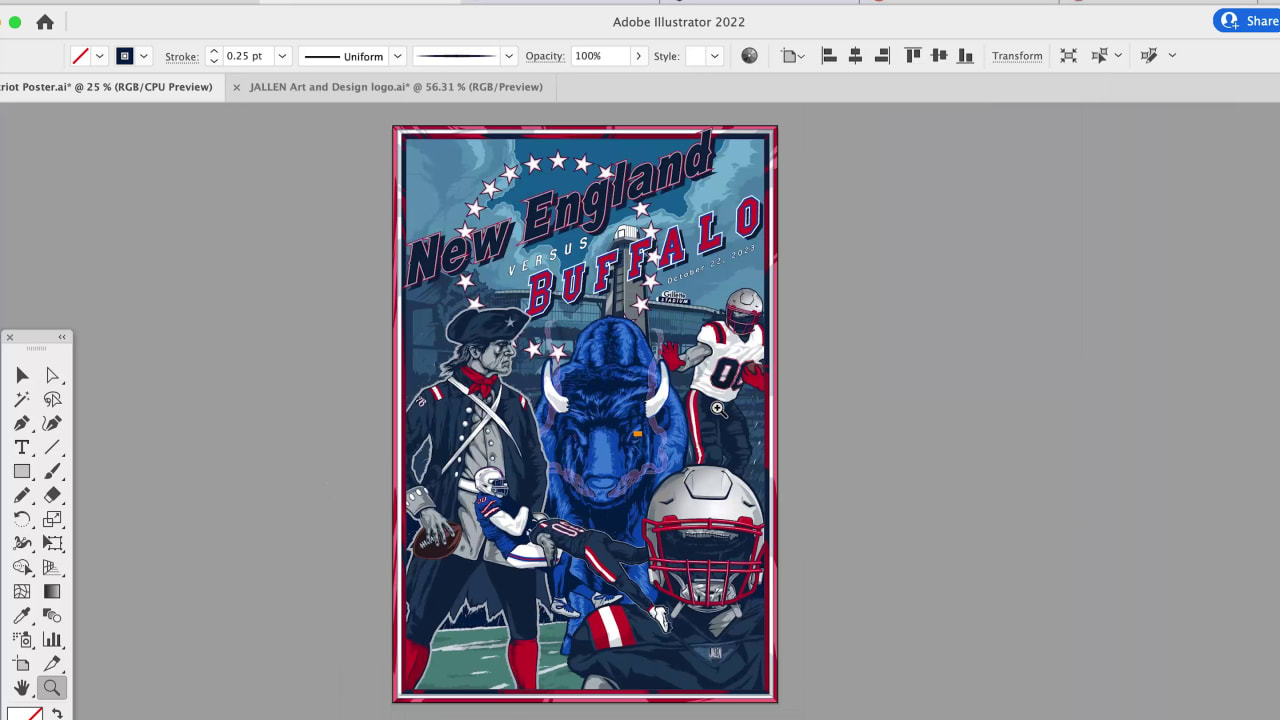
Task: Open the Align To dropdown
Action: (x=793, y=56)
